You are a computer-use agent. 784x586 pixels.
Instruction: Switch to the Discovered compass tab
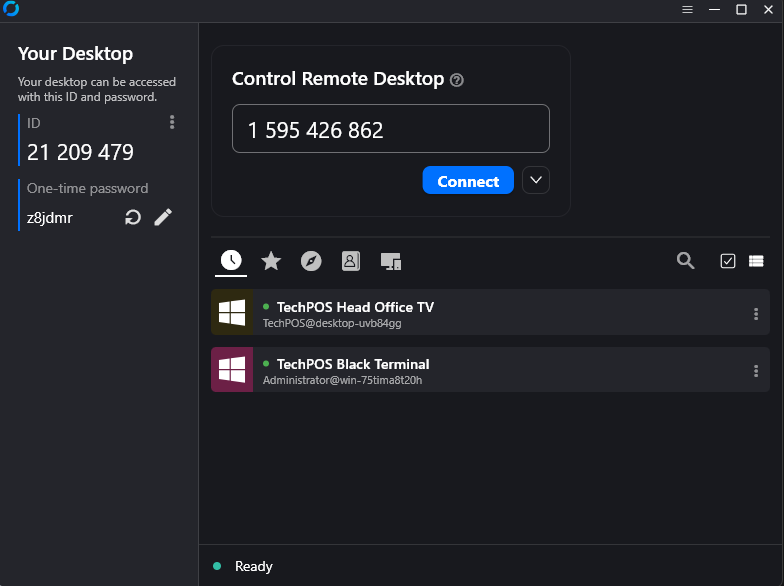[311, 261]
